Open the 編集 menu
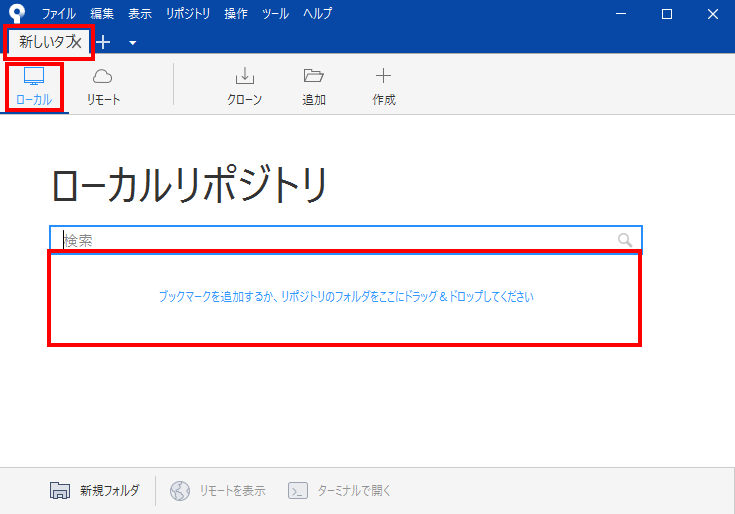The width and height of the screenshot is (735, 514). 102,14
